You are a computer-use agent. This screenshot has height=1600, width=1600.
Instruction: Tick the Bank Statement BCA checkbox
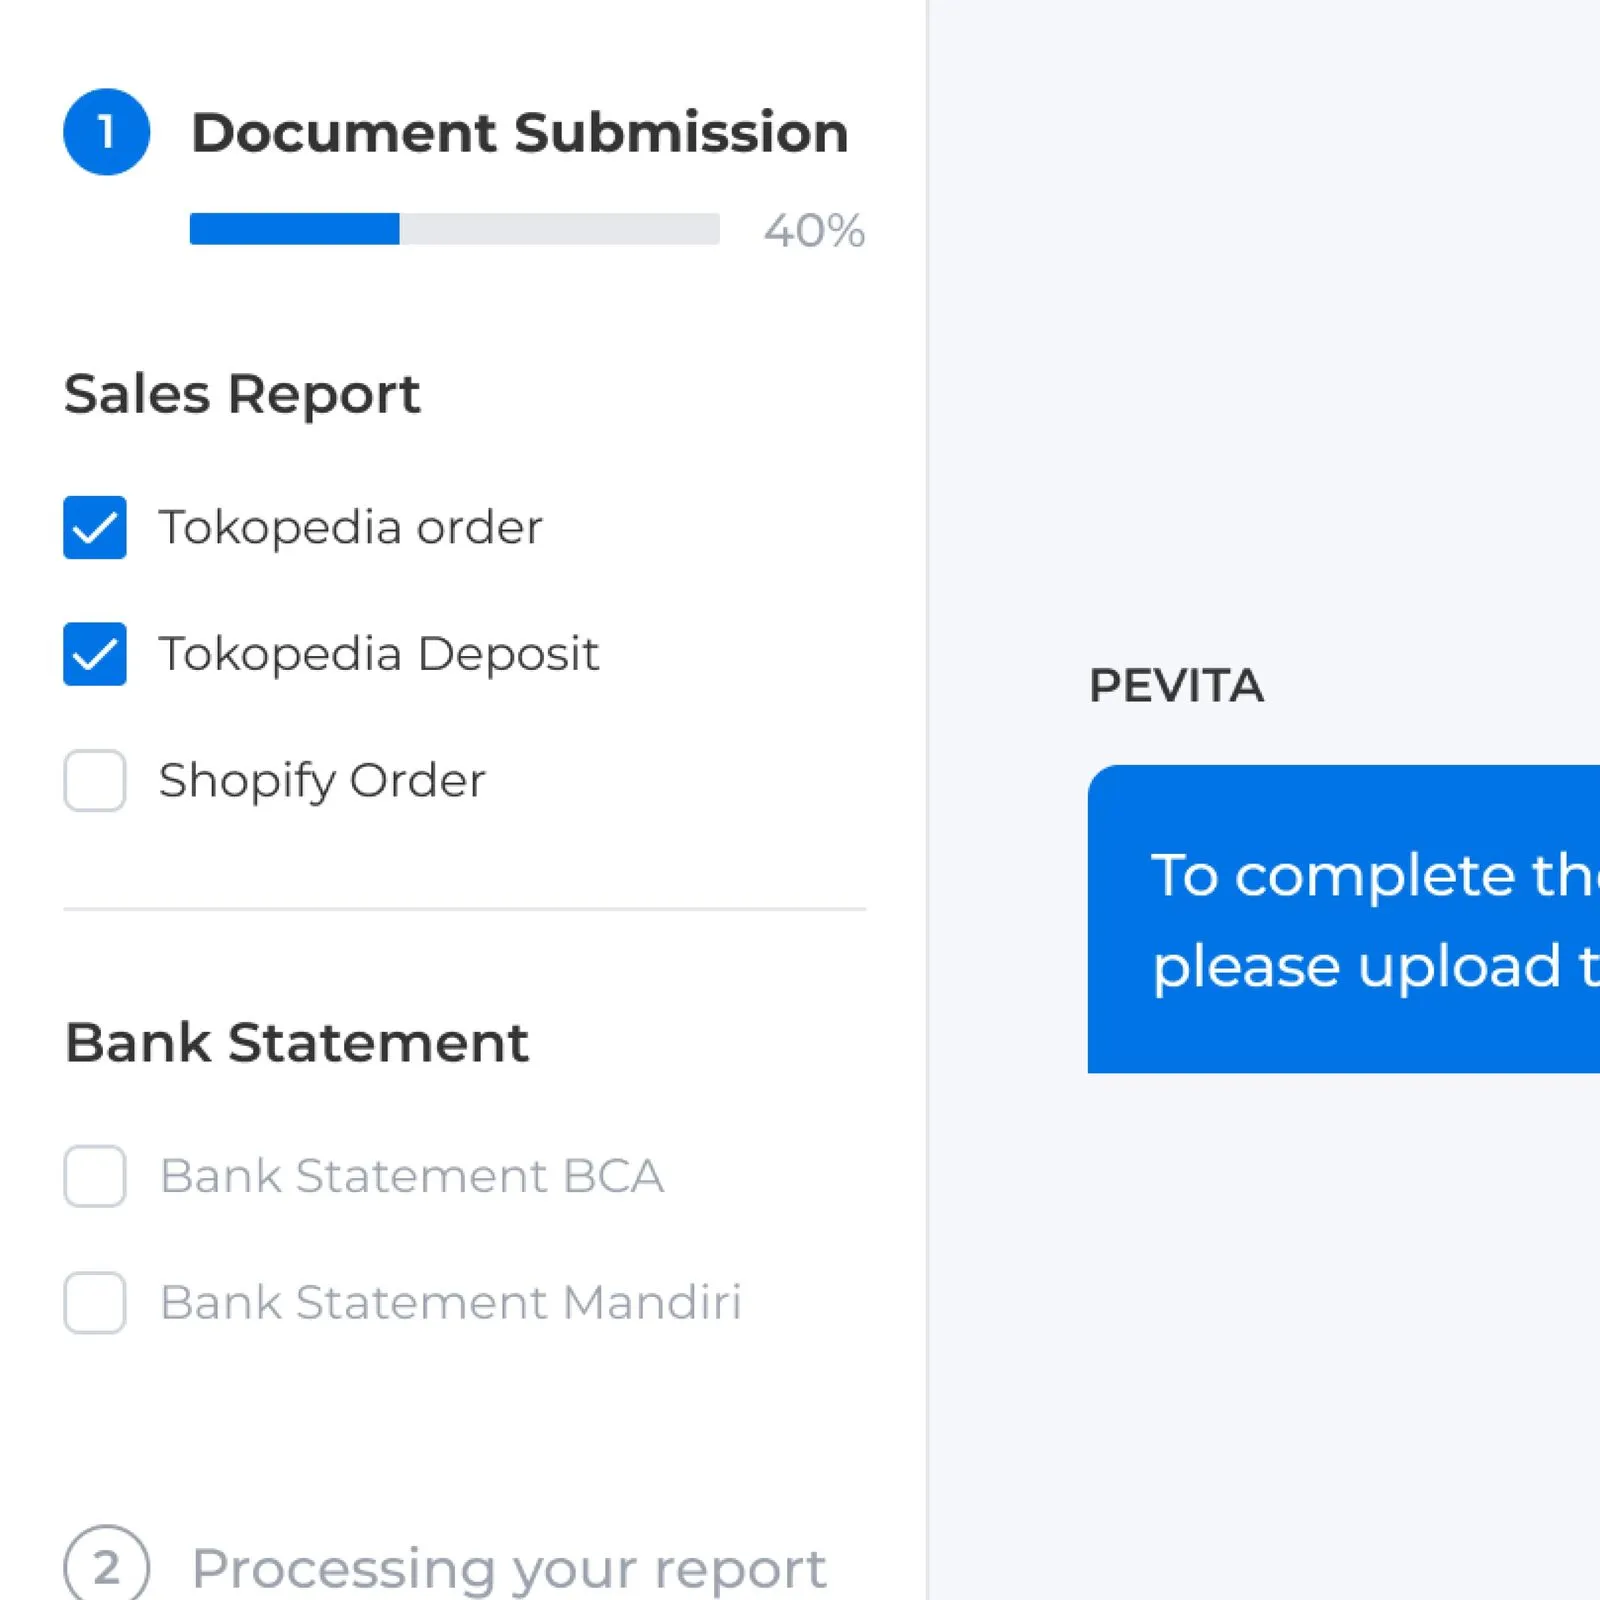point(95,1176)
